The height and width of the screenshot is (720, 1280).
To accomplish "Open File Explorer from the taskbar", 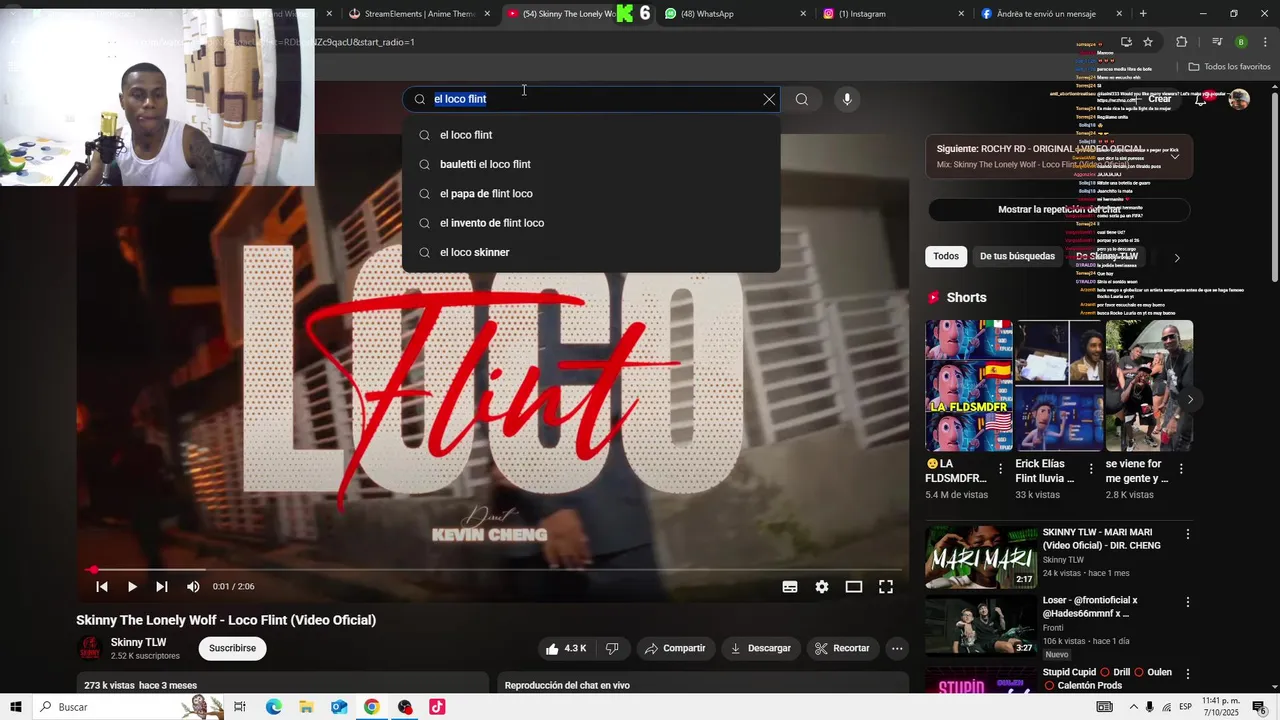I will pyautogui.click(x=306, y=707).
